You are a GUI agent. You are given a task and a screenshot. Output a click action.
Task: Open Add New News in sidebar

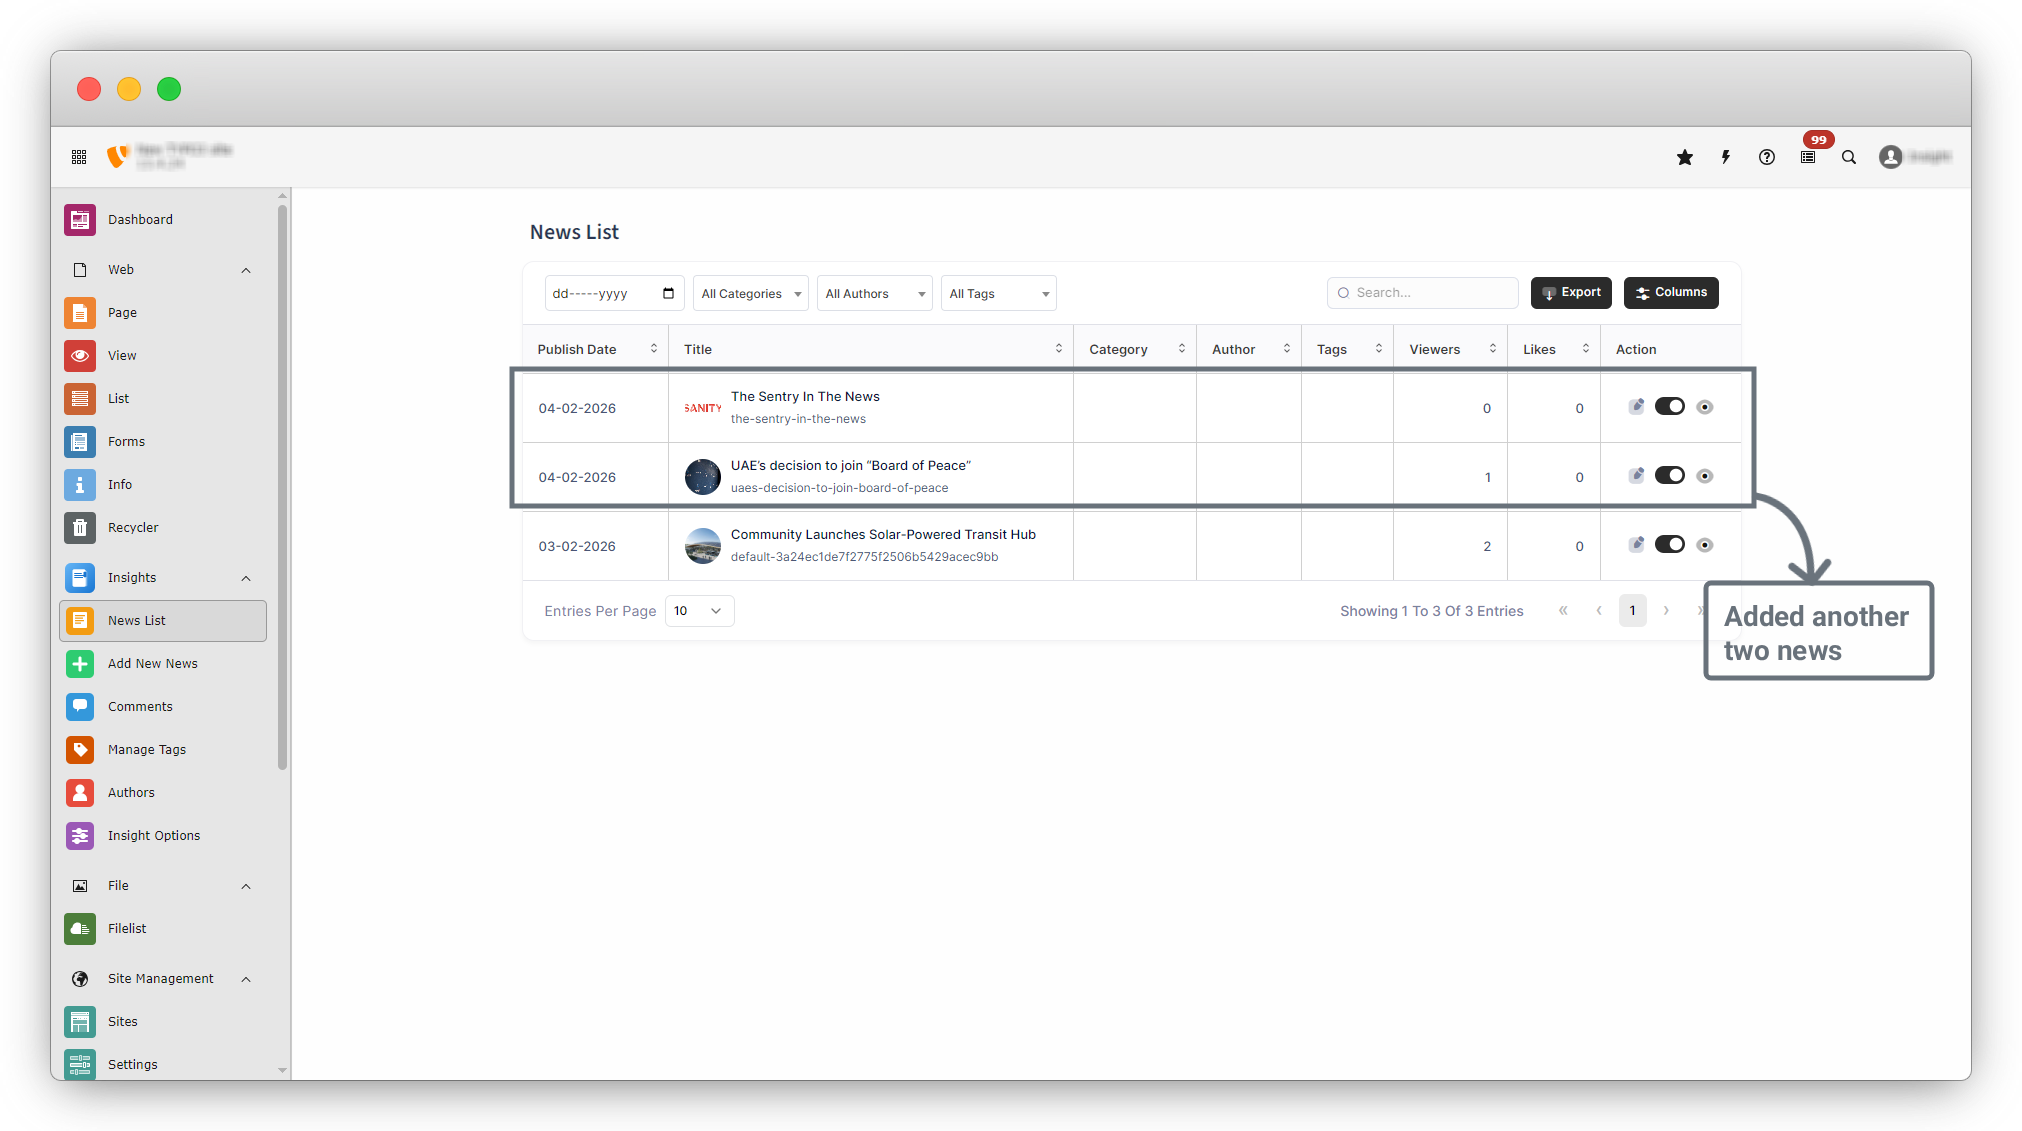click(153, 663)
